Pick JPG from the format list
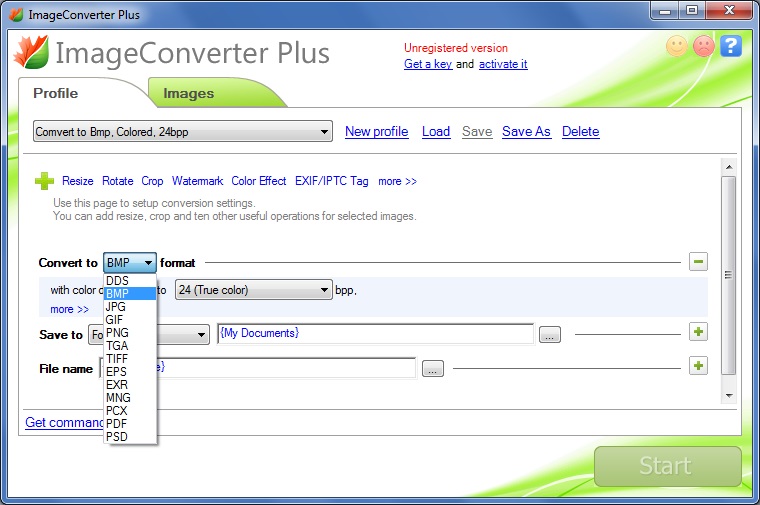 [130, 307]
